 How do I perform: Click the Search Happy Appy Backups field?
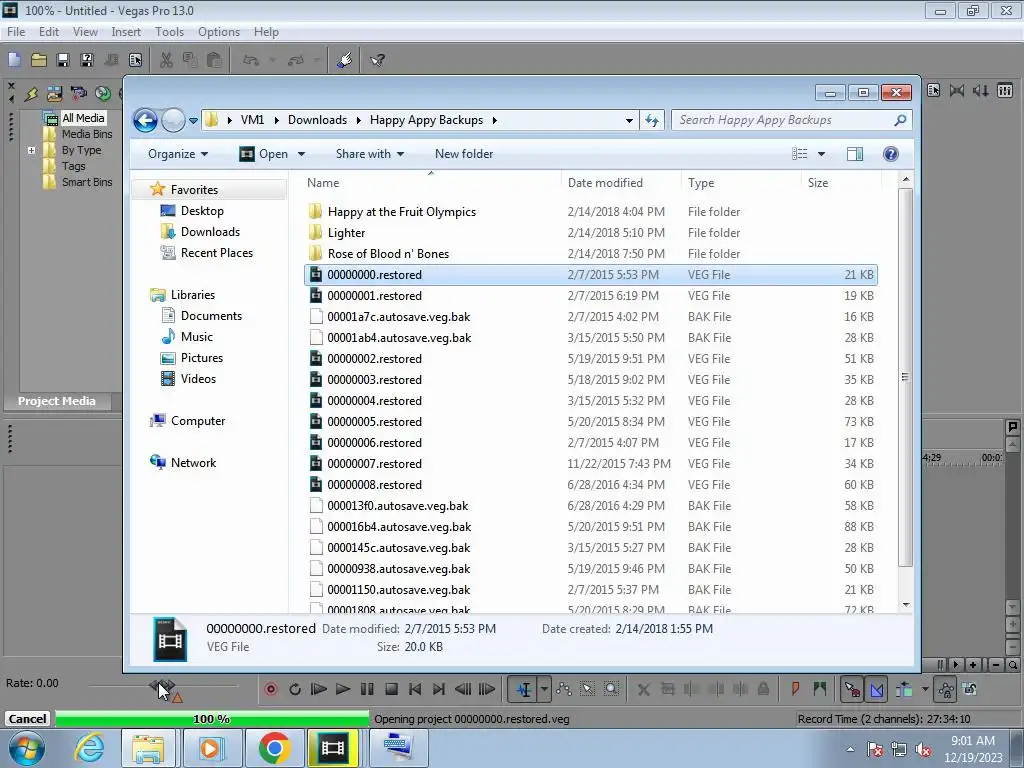click(x=791, y=120)
